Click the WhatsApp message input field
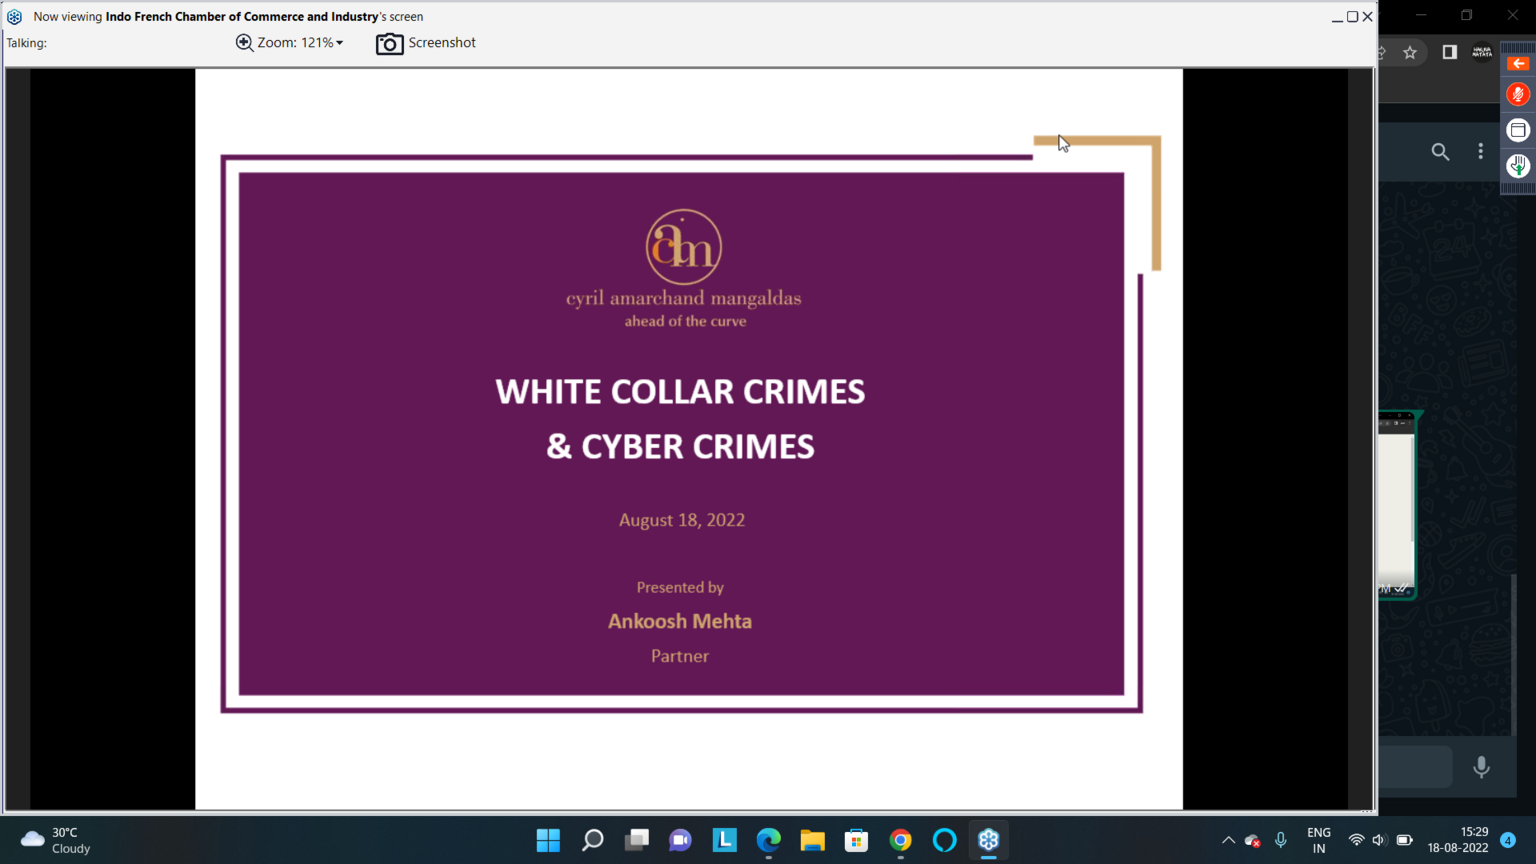 point(1415,767)
